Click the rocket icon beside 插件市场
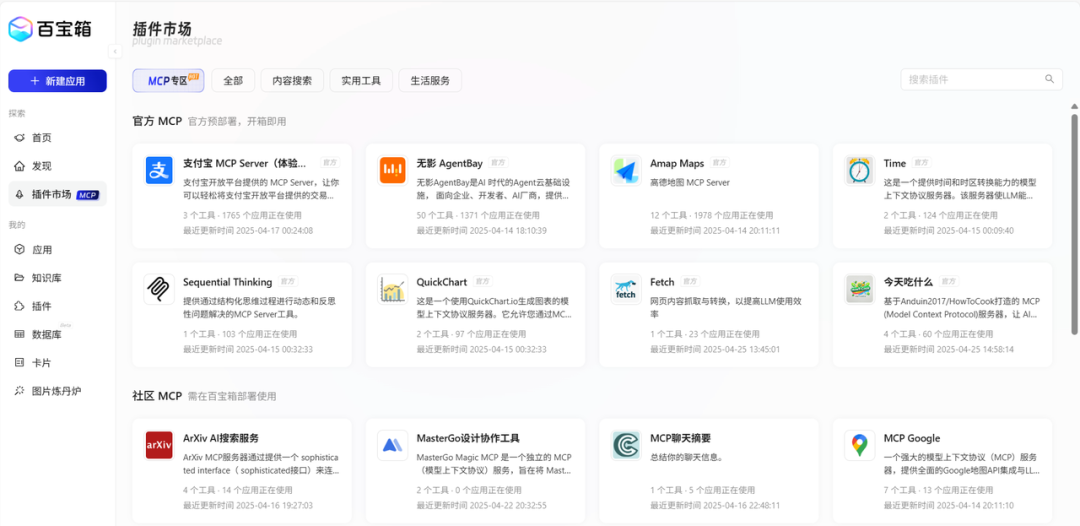The height and width of the screenshot is (526, 1080). click(19, 194)
